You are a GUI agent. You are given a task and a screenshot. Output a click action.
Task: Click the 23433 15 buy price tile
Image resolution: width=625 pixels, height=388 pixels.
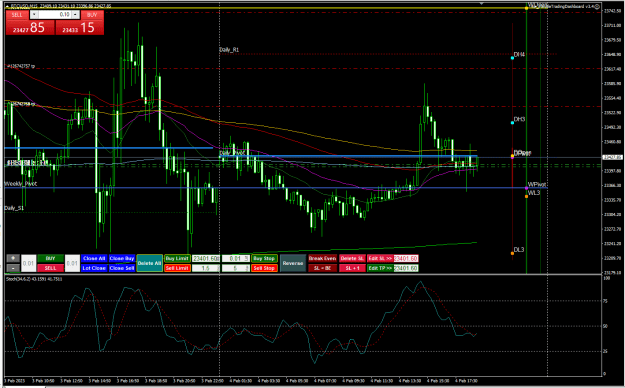pyautogui.click(x=80, y=28)
